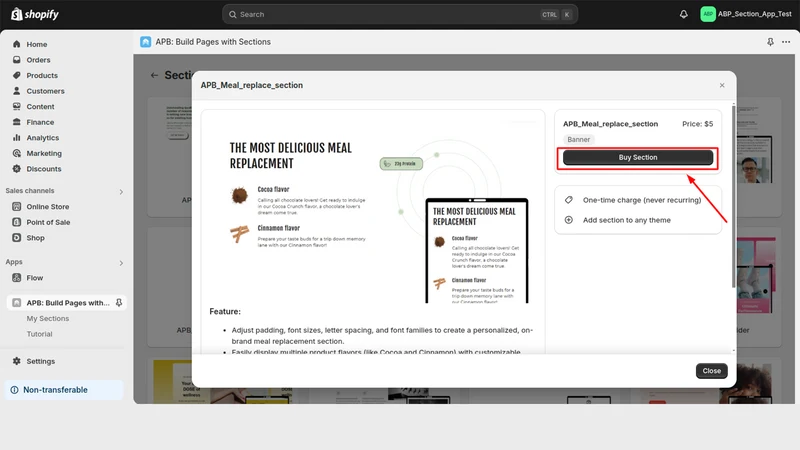Click the Home house icon
The image size is (800, 450).
coord(17,44)
